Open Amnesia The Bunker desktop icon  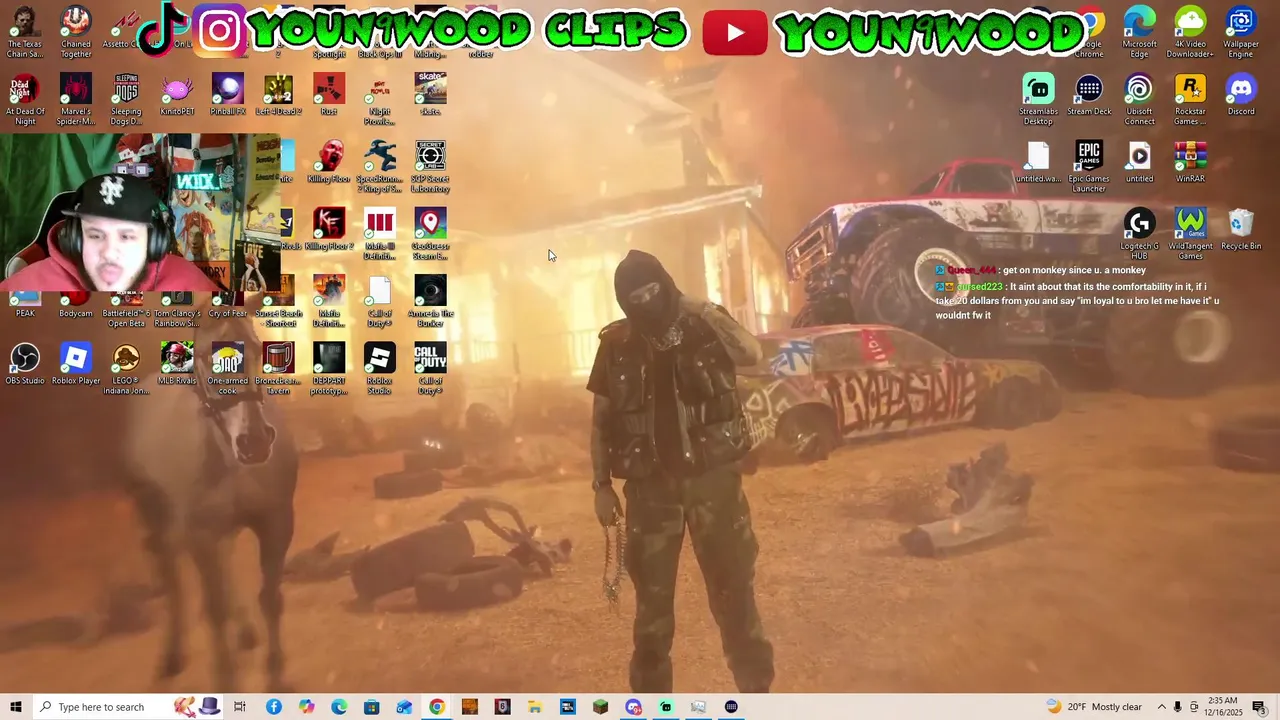(x=430, y=301)
